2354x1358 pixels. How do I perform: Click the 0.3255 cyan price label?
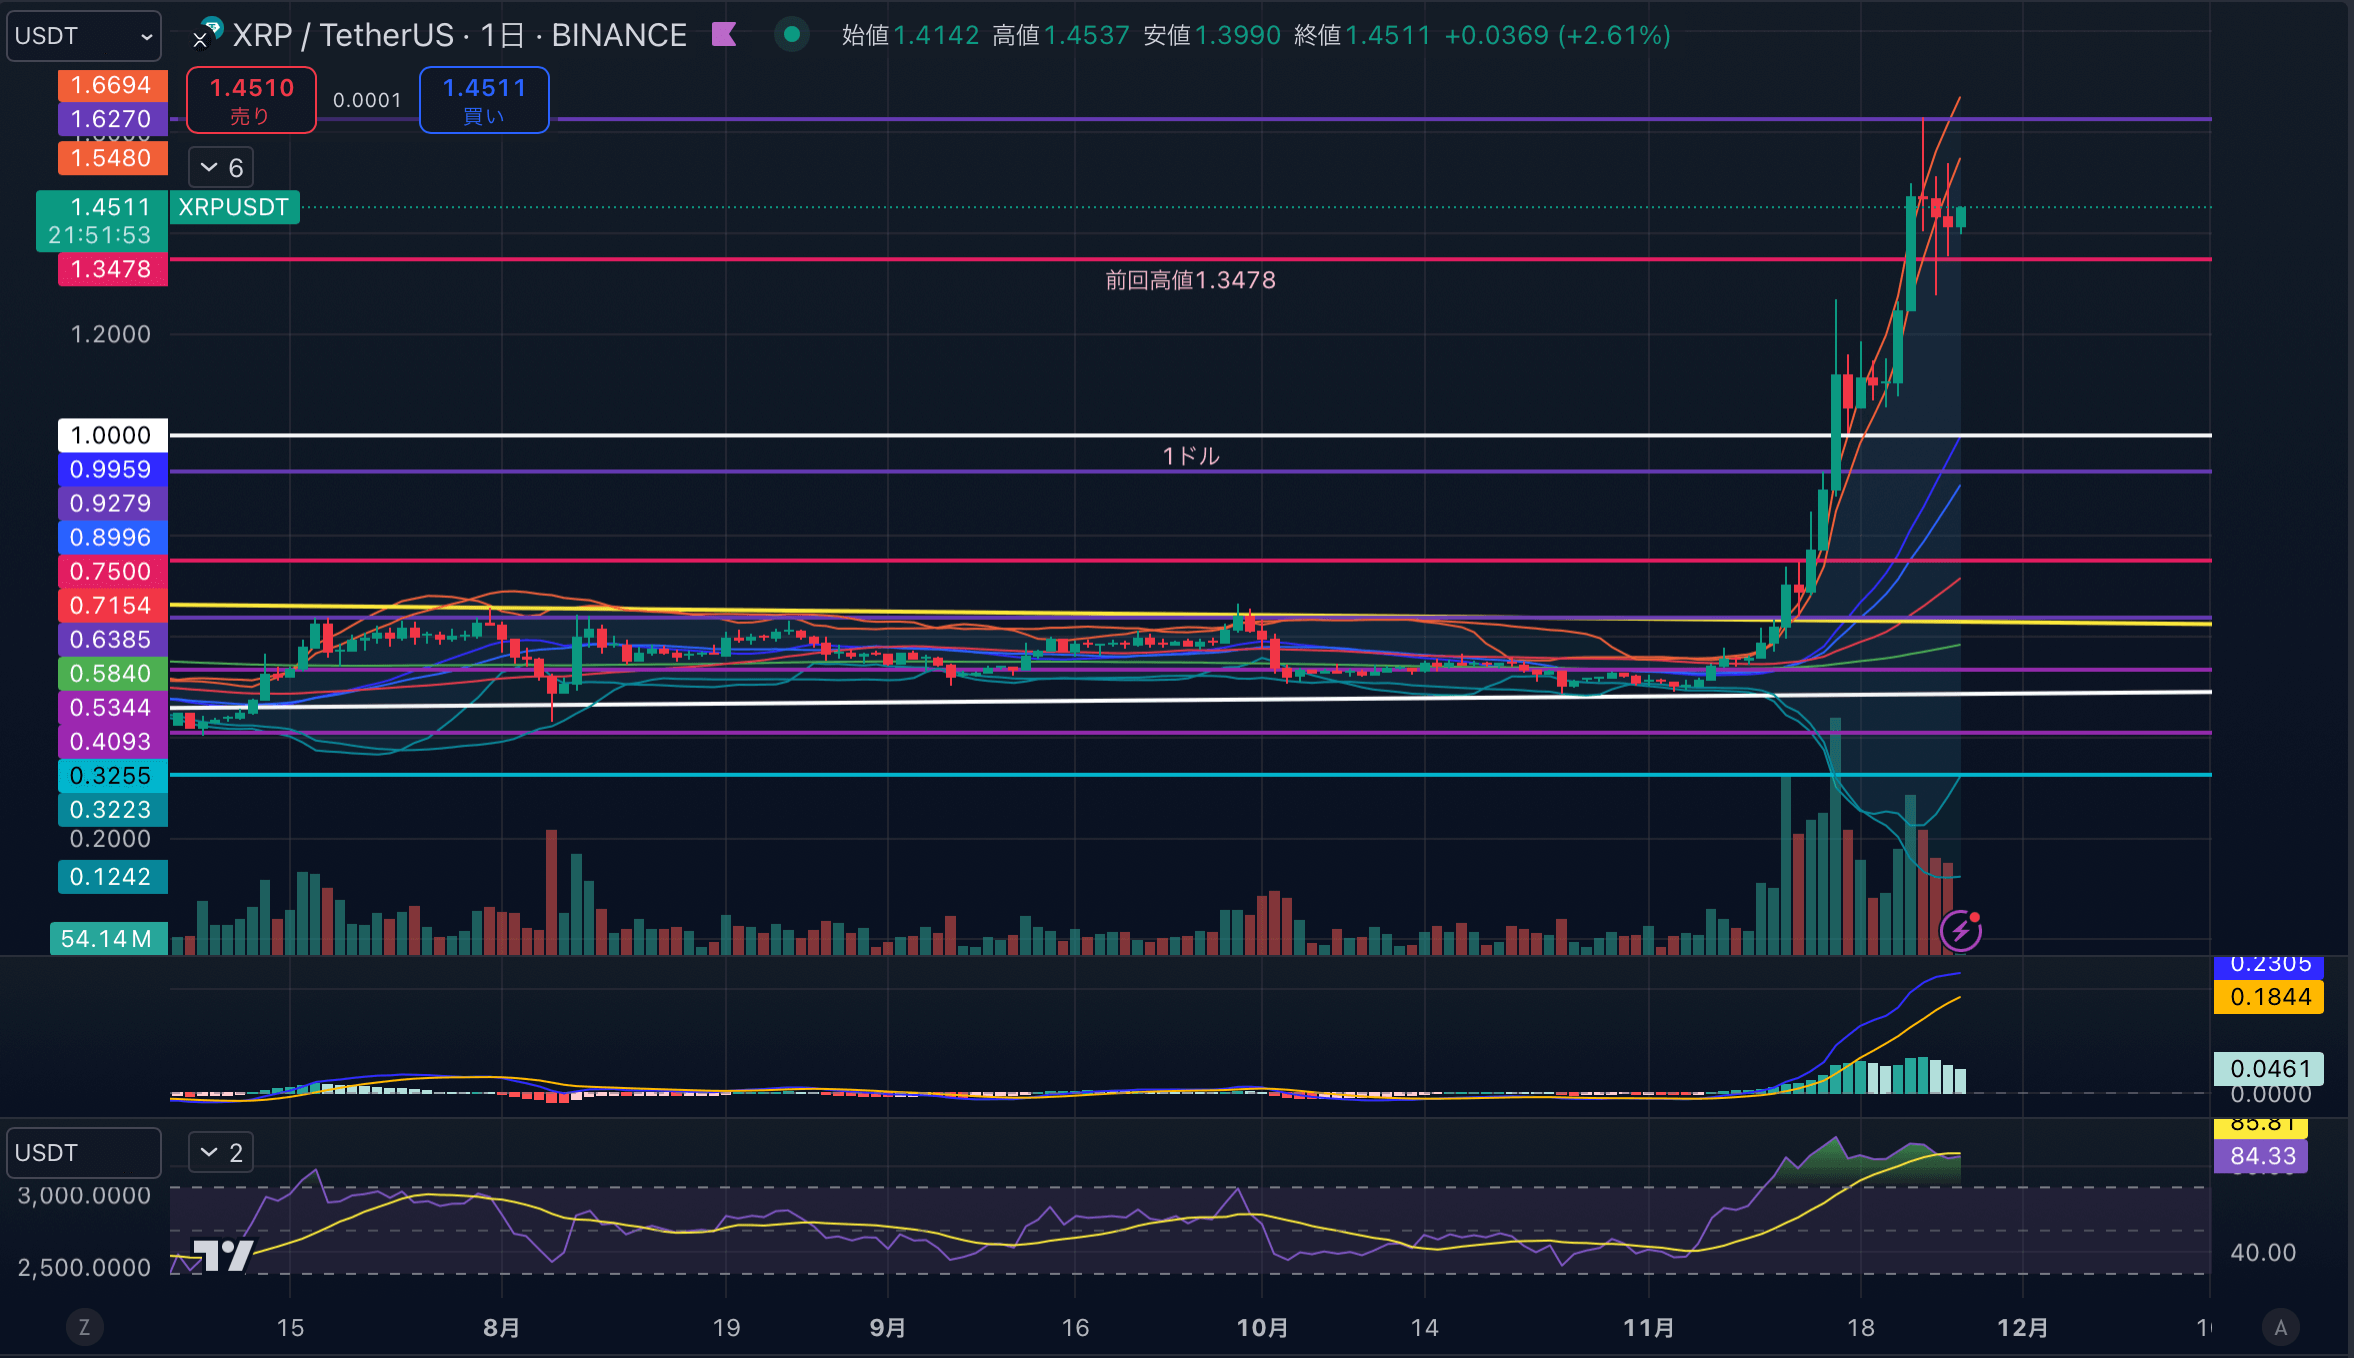tap(112, 775)
